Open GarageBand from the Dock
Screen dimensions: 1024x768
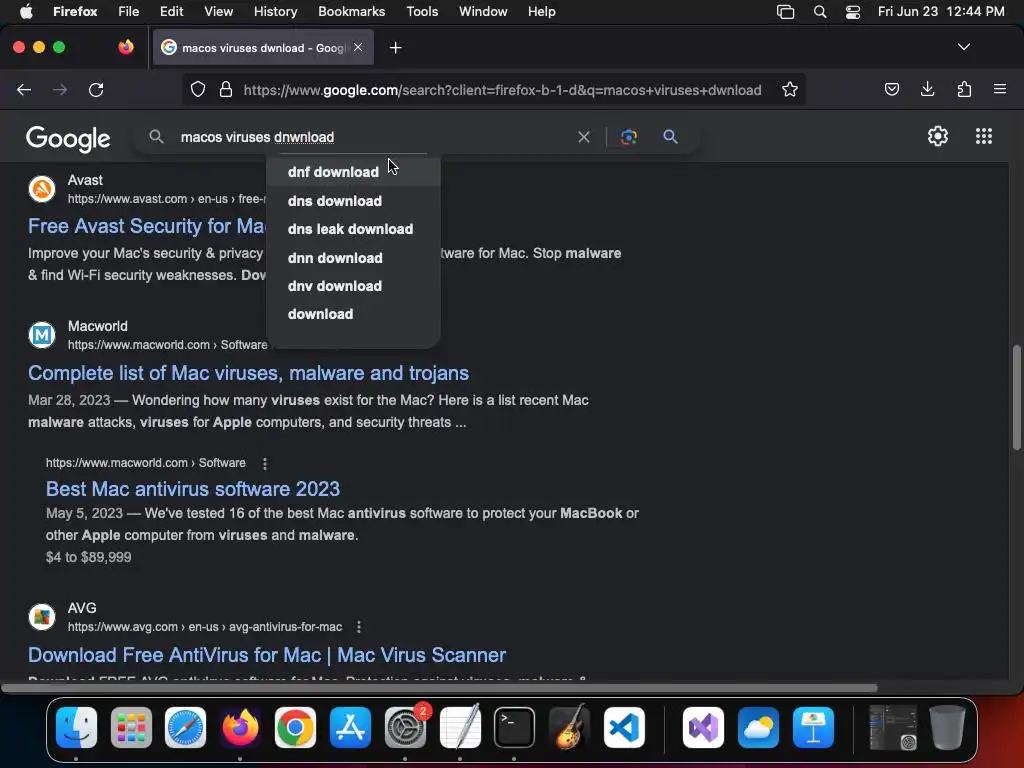[x=569, y=727]
